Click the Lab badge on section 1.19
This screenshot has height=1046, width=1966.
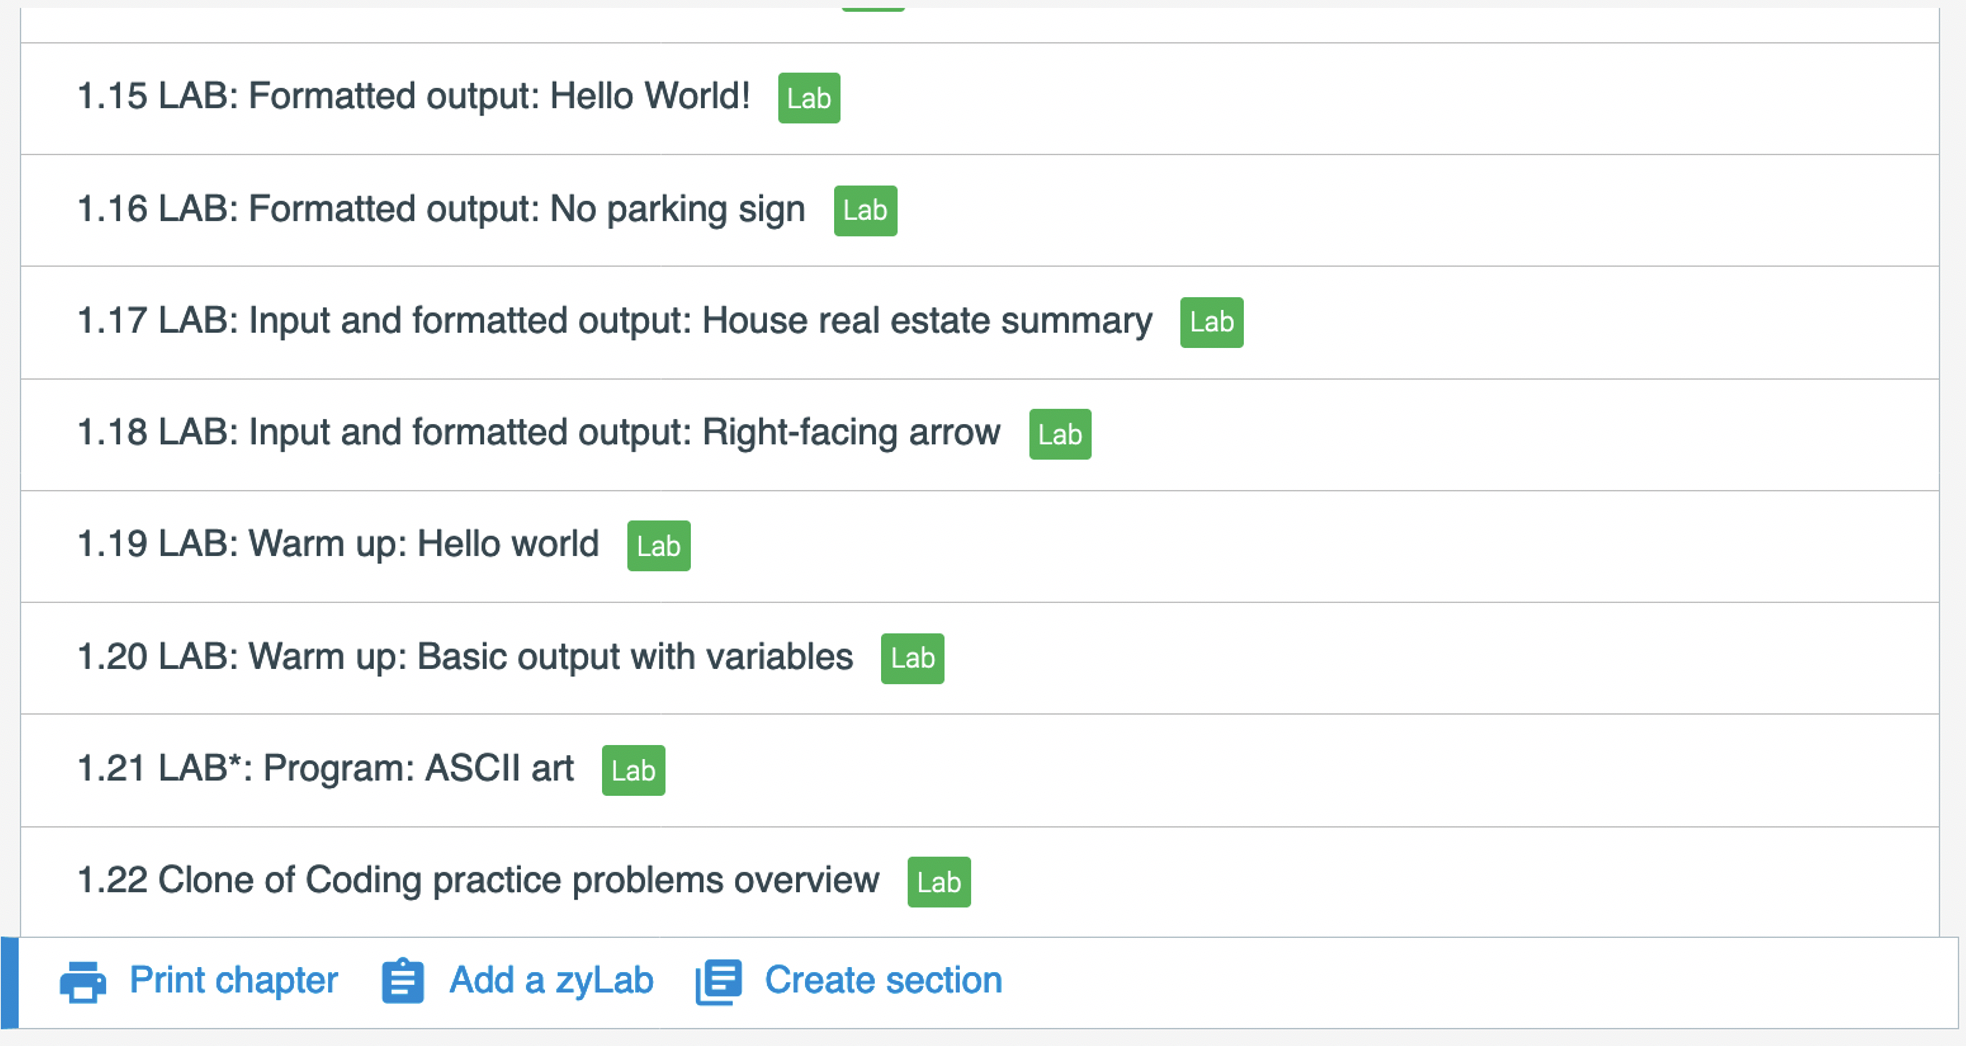(658, 546)
